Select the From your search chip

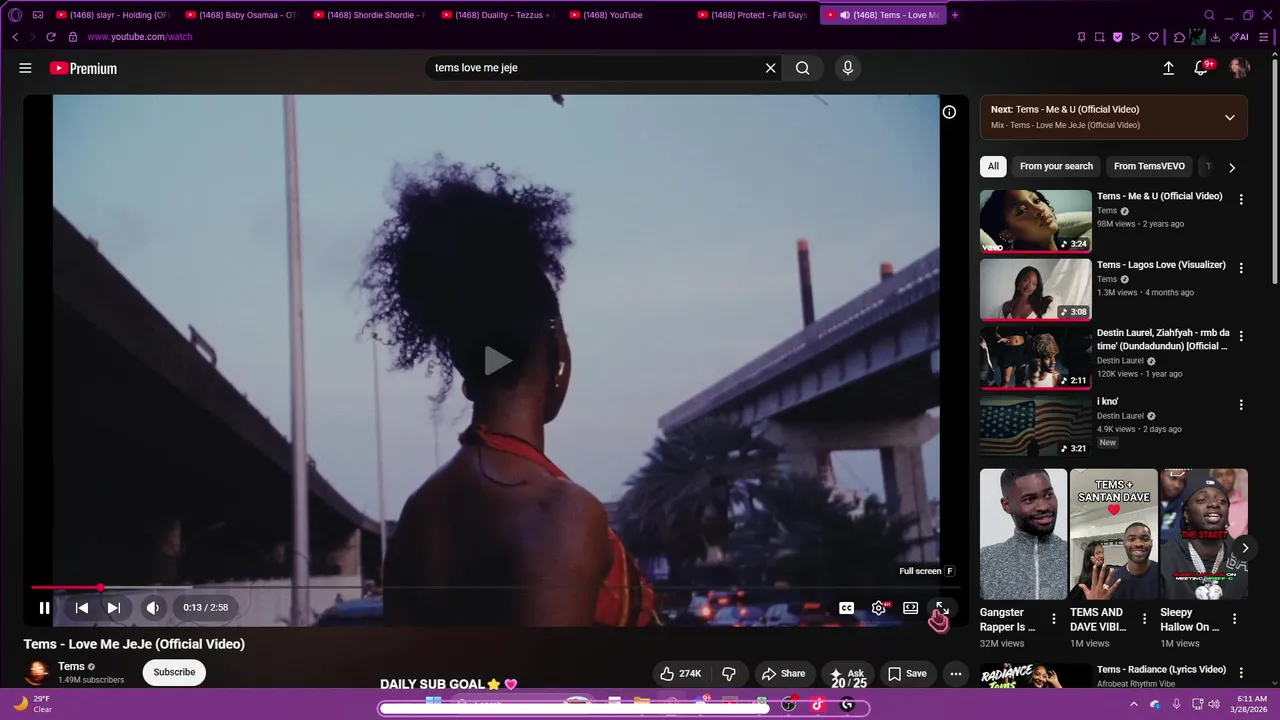1056,166
